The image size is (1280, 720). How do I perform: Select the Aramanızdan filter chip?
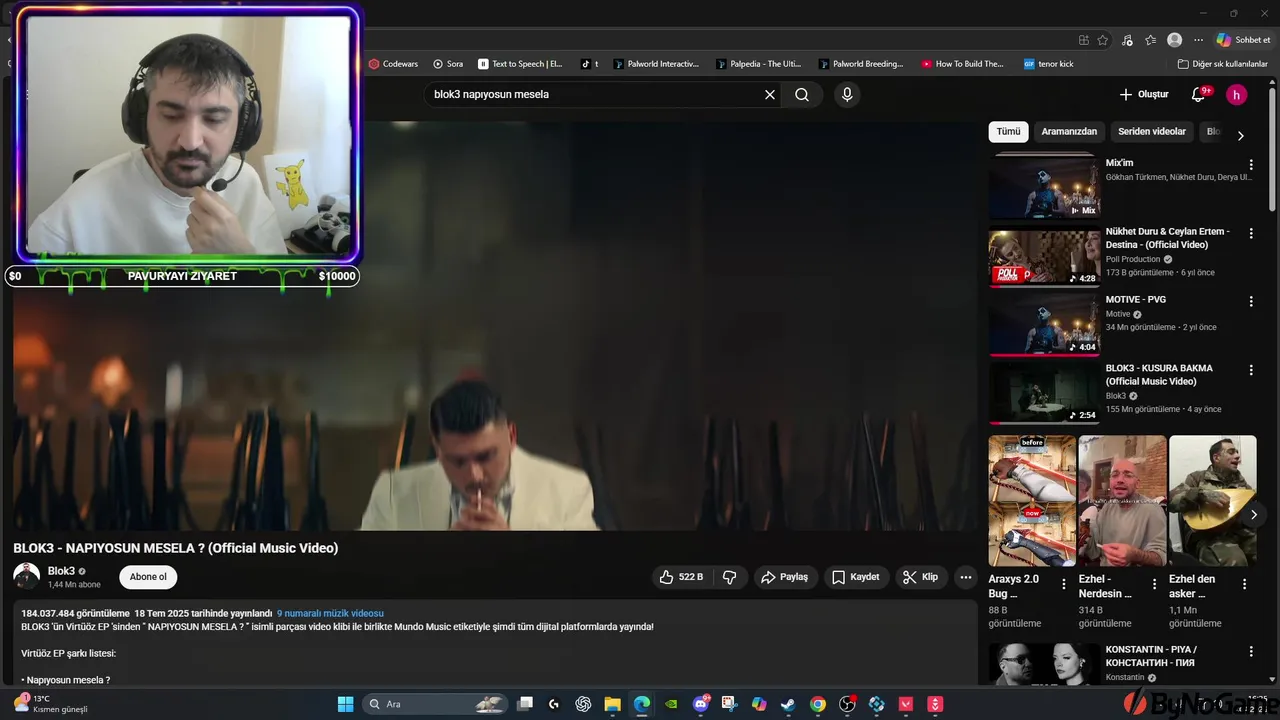click(x=1069, y=132)
